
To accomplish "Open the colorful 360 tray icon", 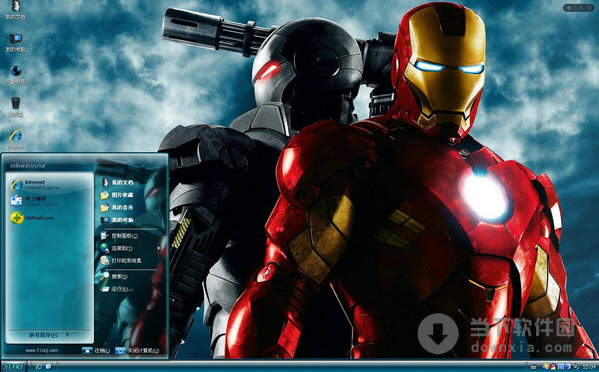I will 546,367.
